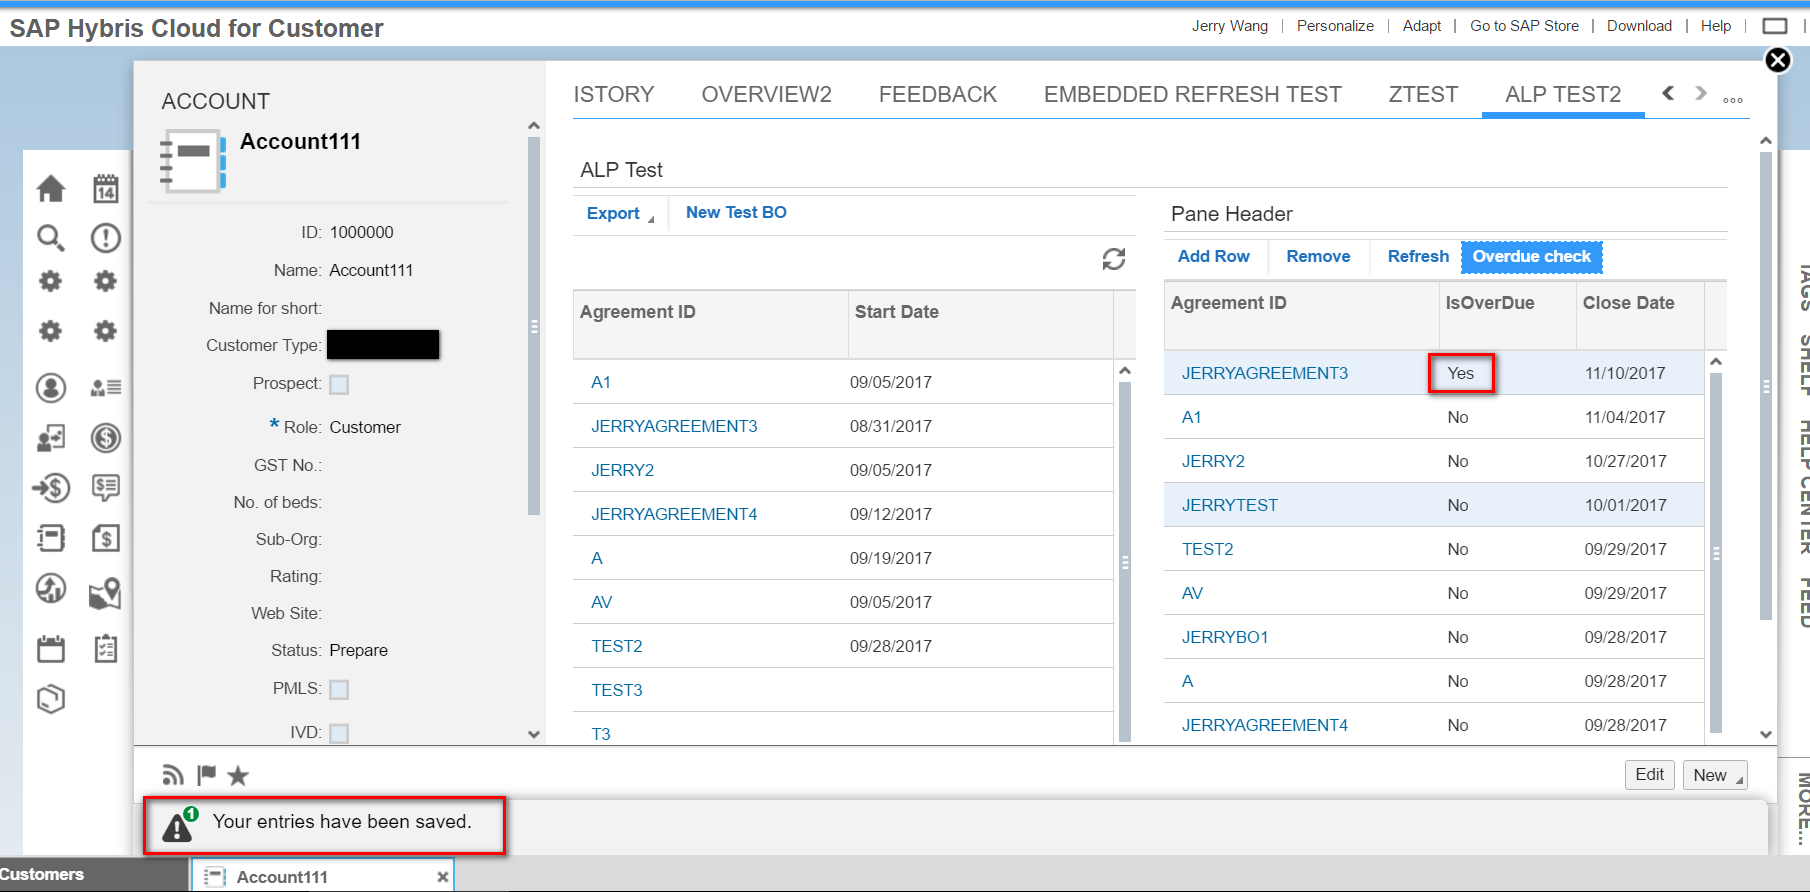Open the three-dots tab overflow menu
The image size is (1810, 892).
coord(1733,100)
